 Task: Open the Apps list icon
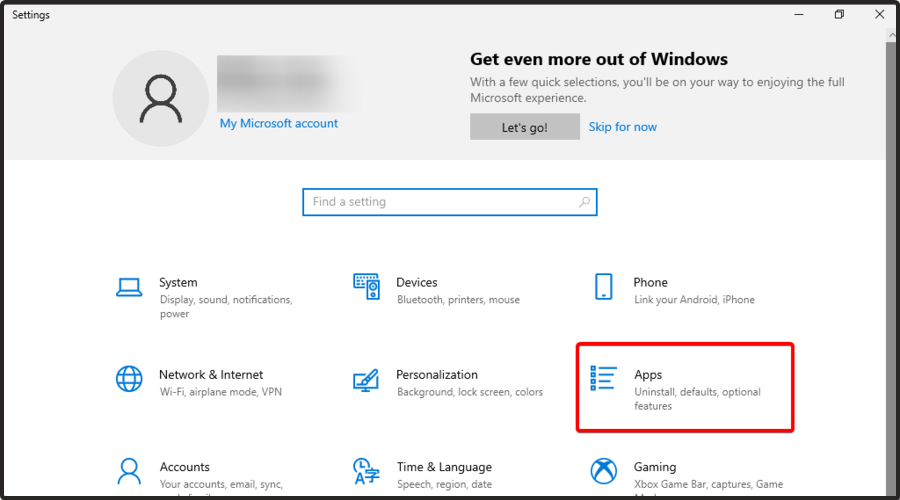pyautogui.click(x=603, y=380)
